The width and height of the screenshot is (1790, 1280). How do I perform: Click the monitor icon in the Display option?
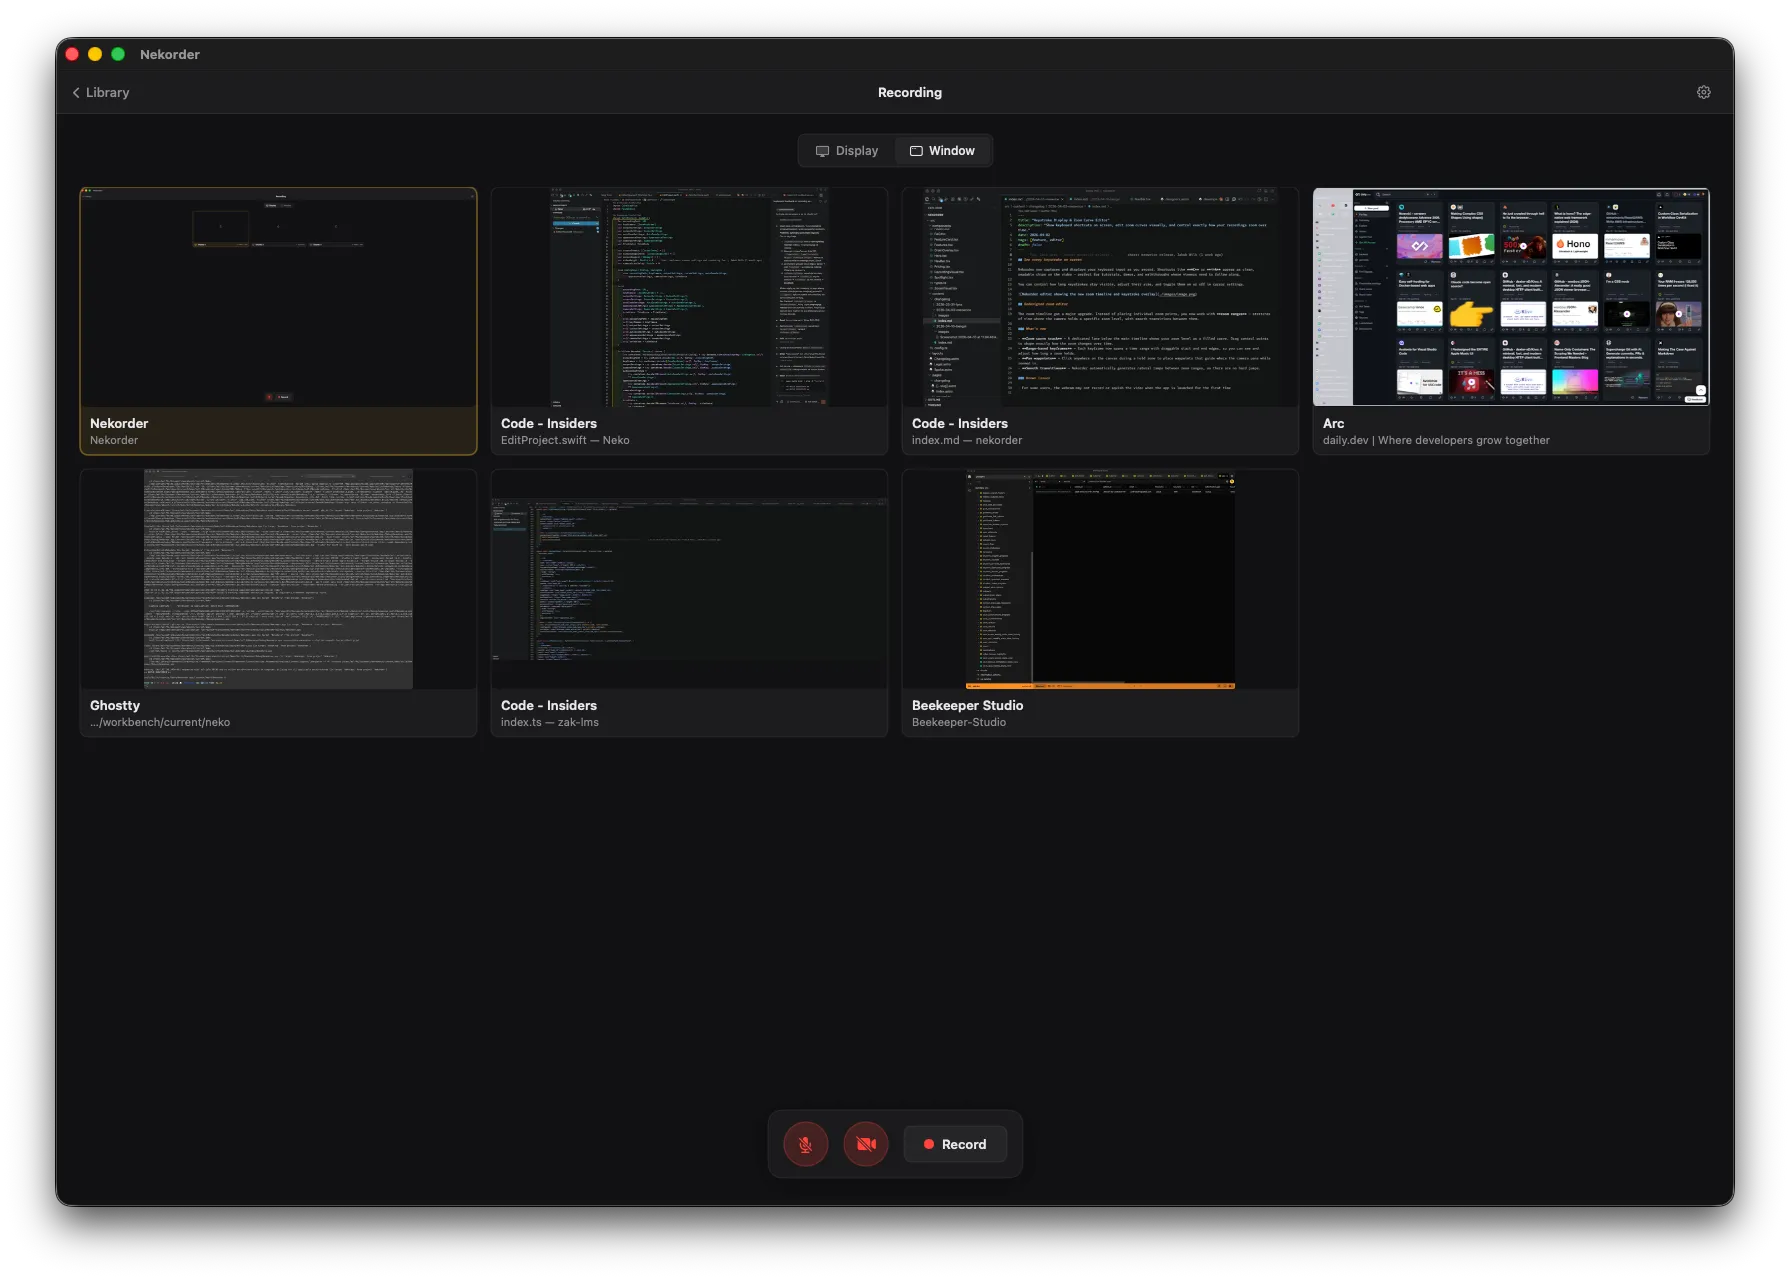tap(821, 150)
